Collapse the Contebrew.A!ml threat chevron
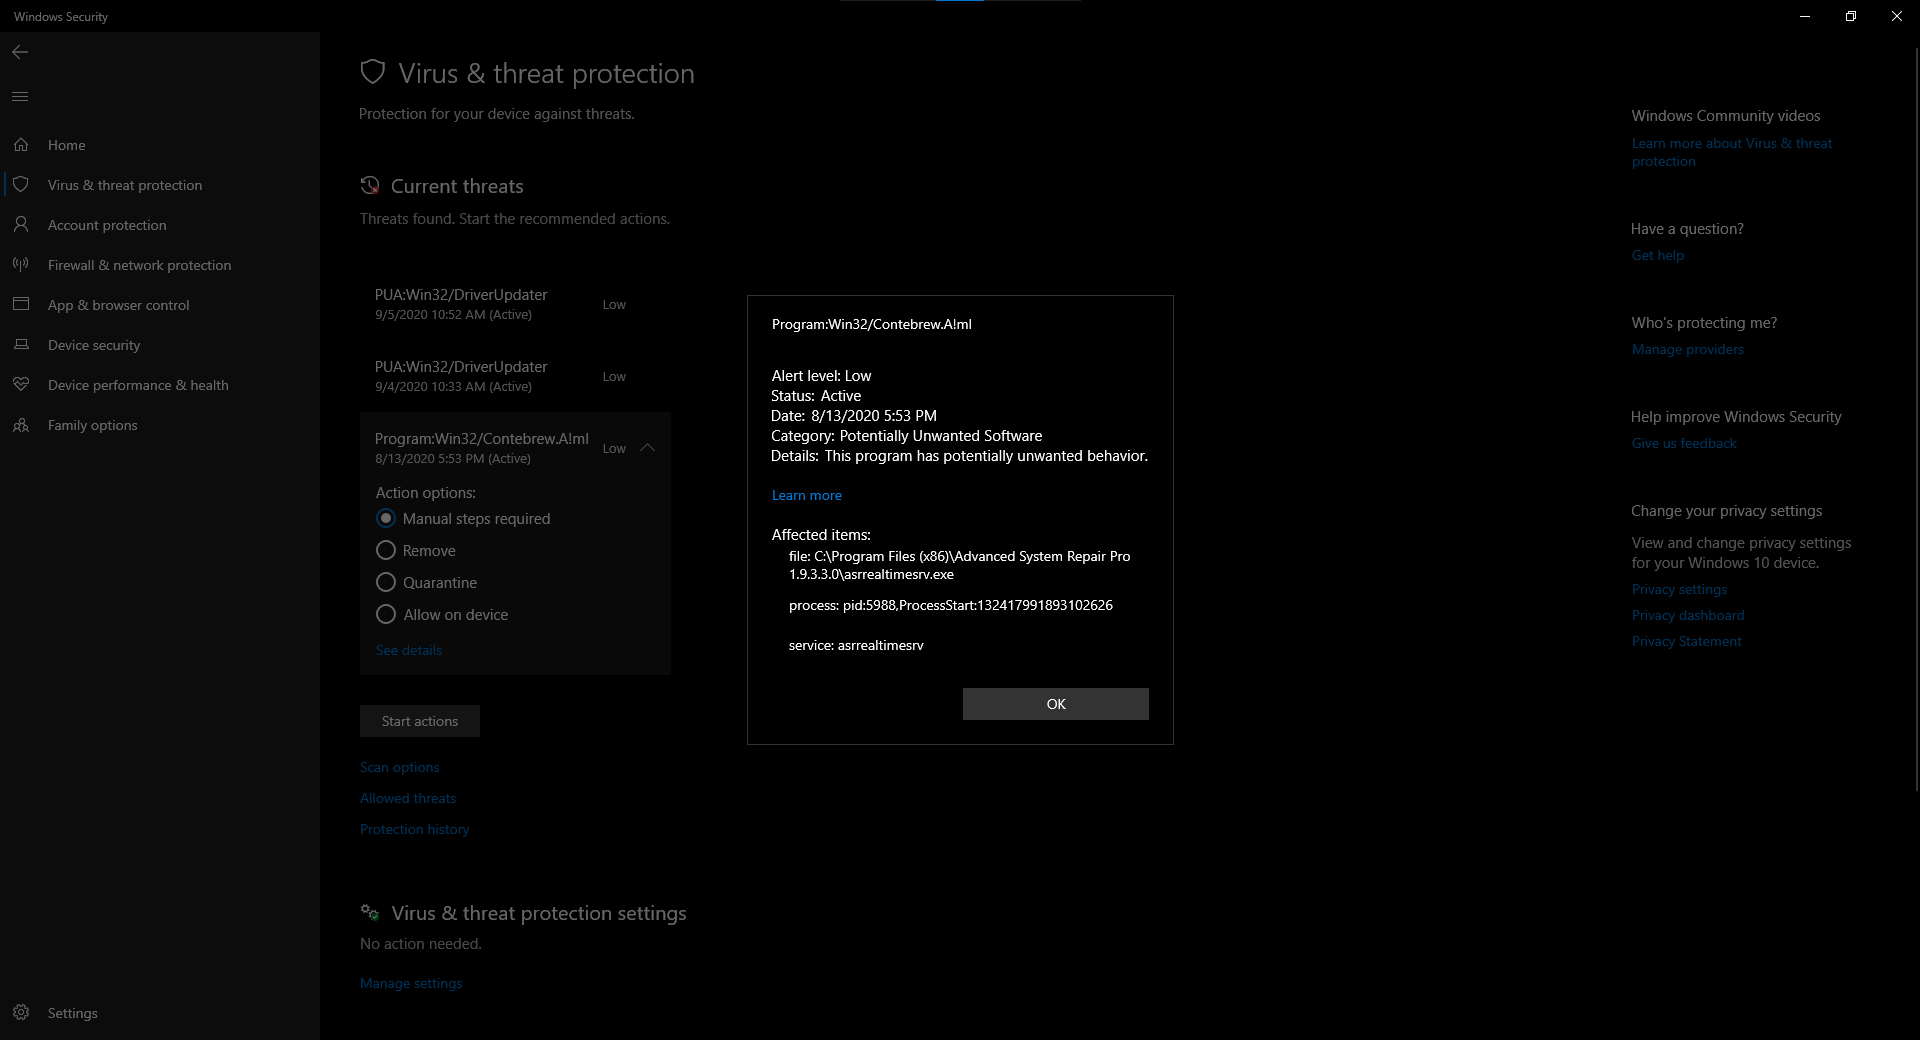The image size is (1920, 1040). (647, 448)
